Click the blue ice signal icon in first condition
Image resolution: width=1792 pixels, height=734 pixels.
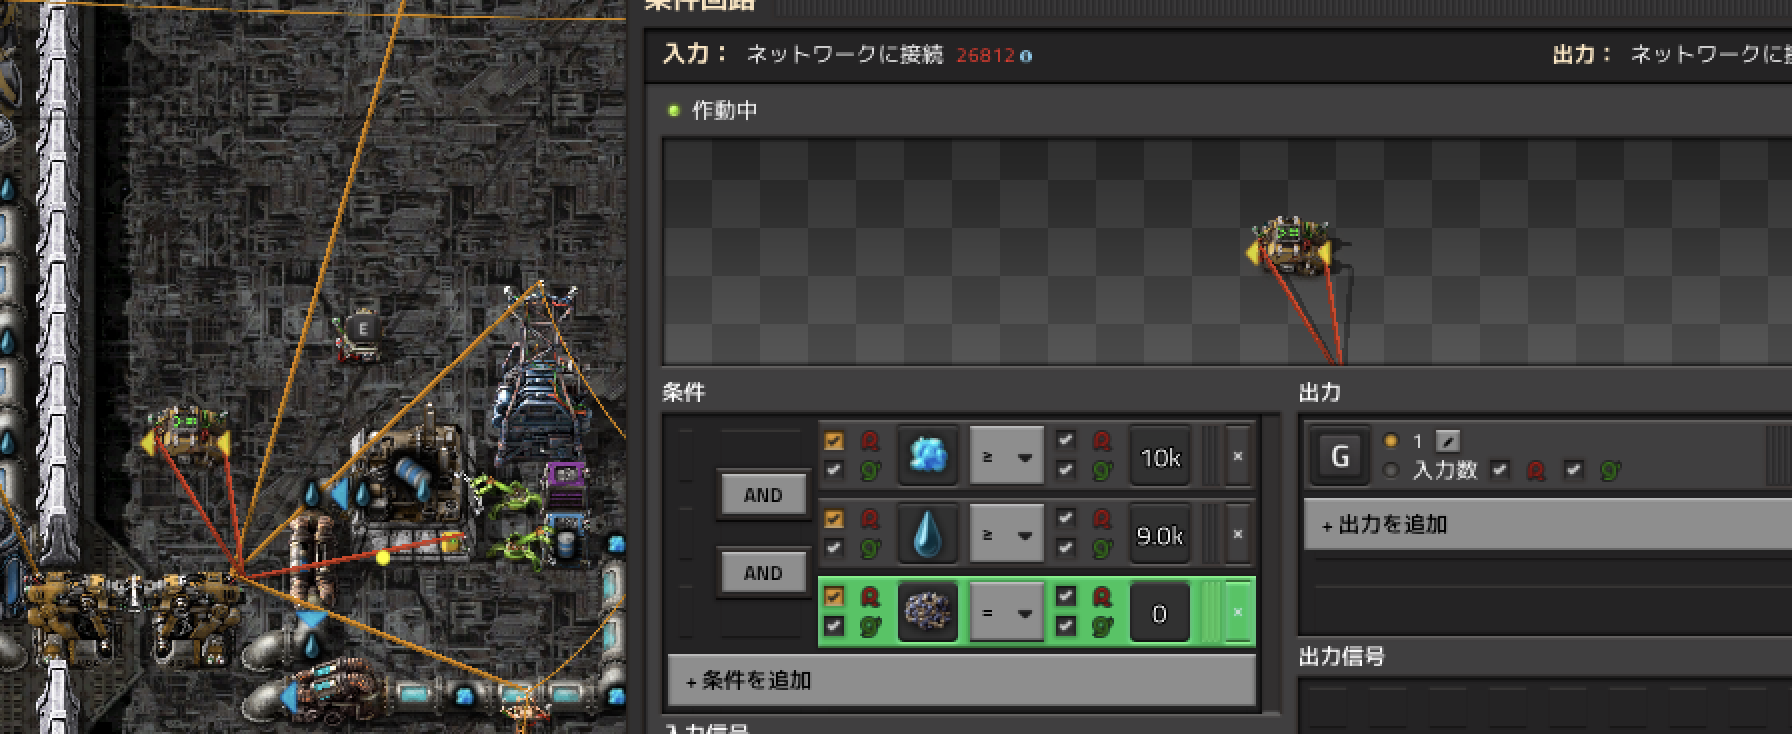(x=927, y=456)
